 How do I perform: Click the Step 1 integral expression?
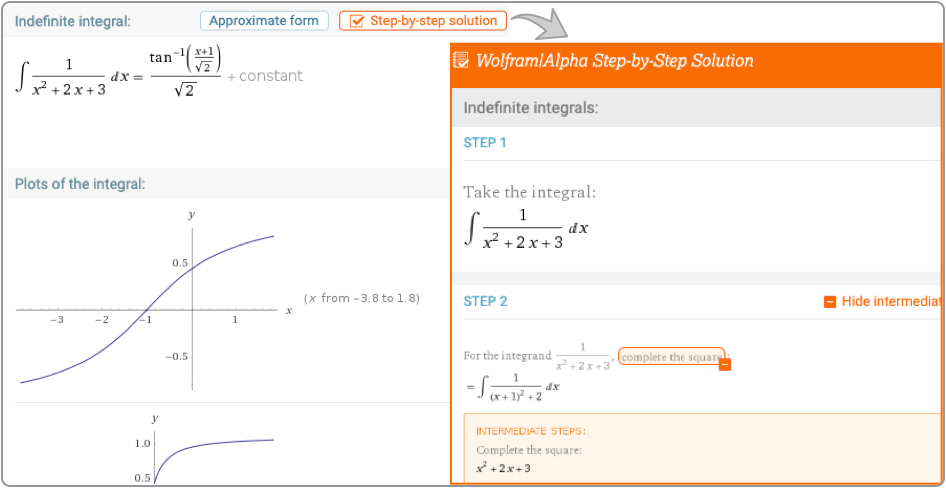(527, 228)
